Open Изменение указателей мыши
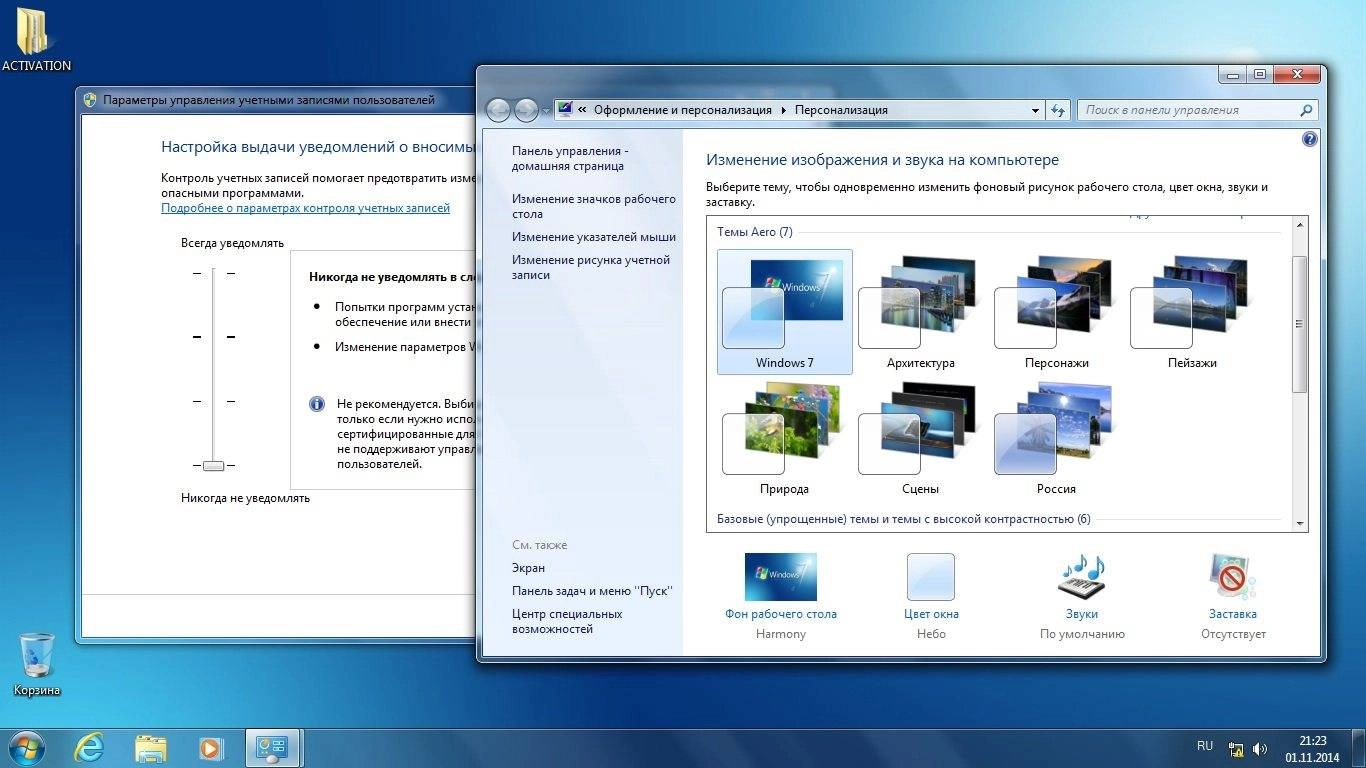Image resolution: width=1366 pixels, height=768 pixels. 594,237
